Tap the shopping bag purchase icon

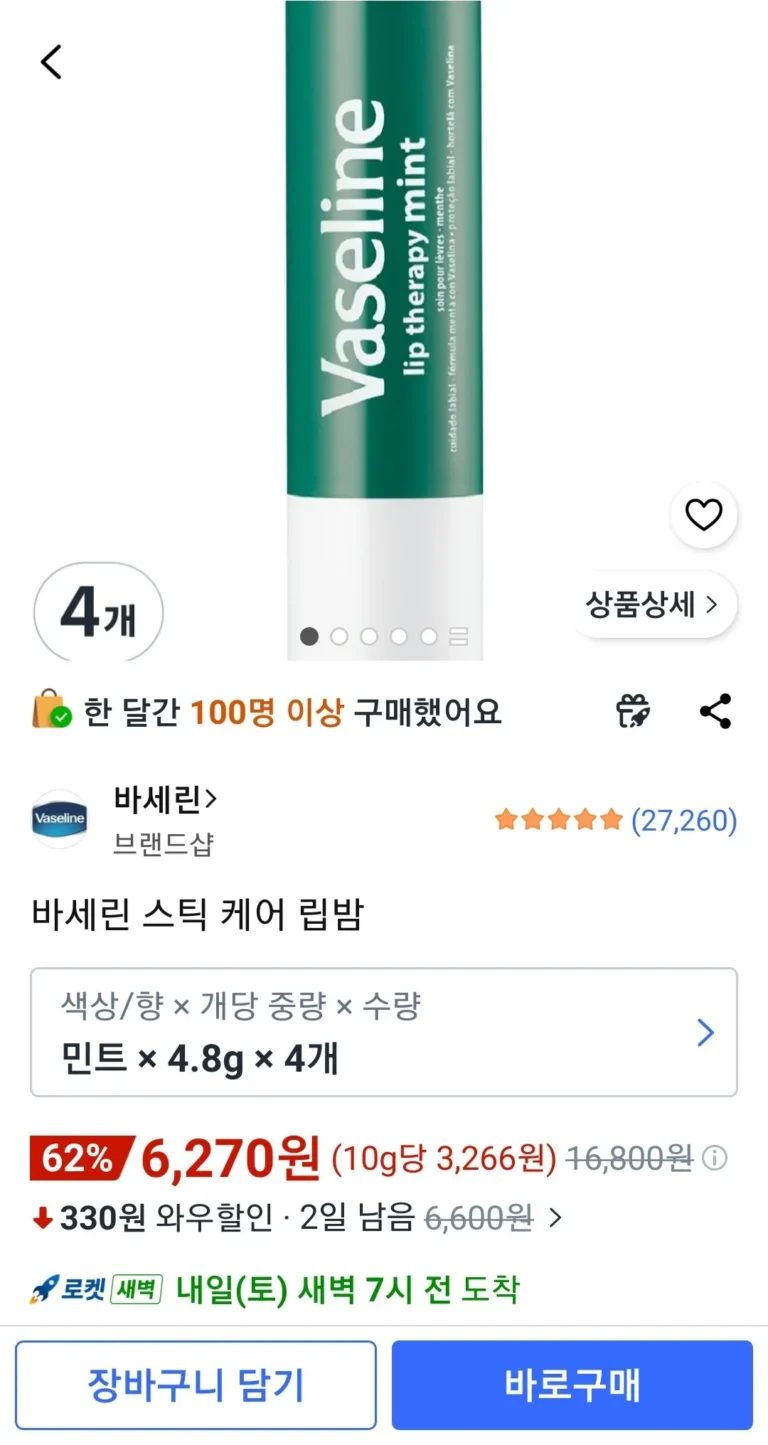click(52, 711)
